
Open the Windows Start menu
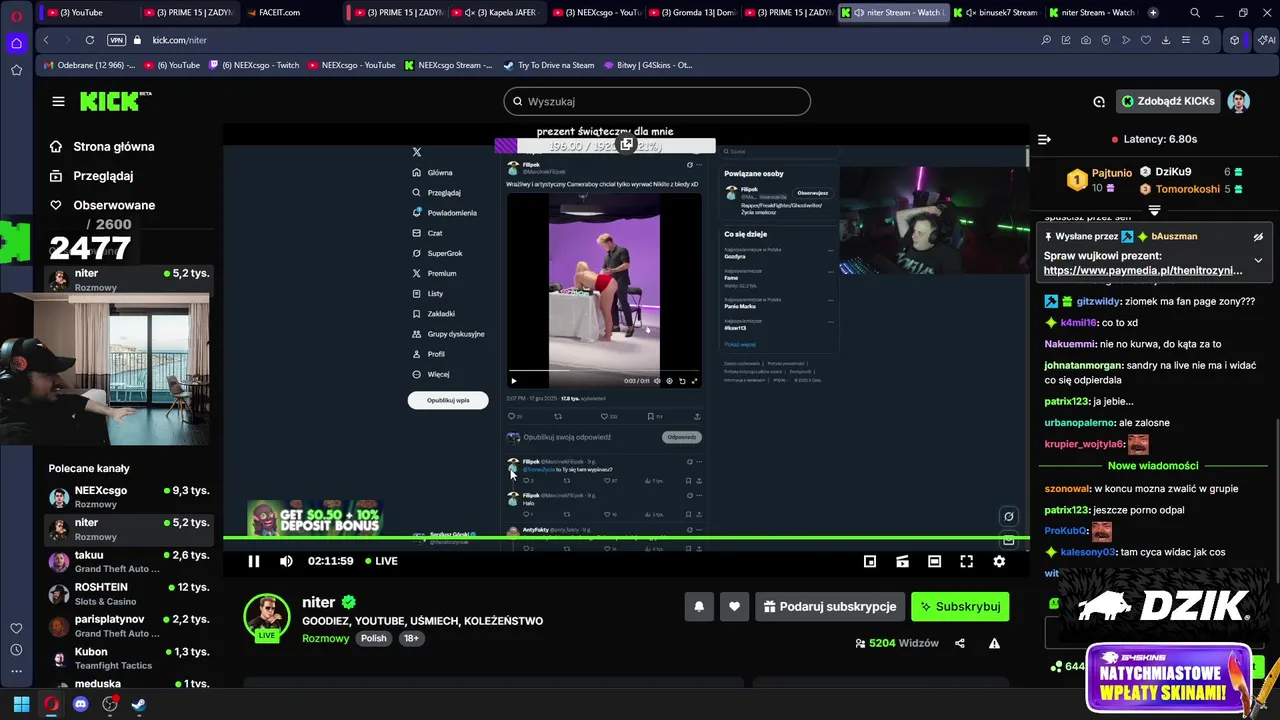21,704
